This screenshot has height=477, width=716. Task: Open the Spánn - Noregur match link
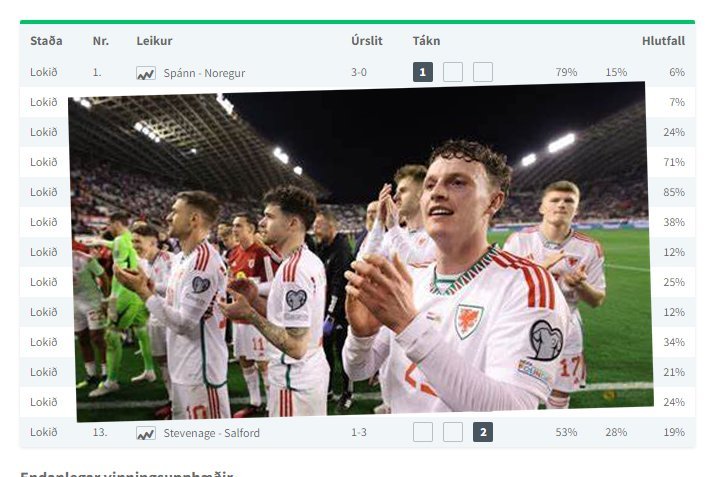point(204,73)
